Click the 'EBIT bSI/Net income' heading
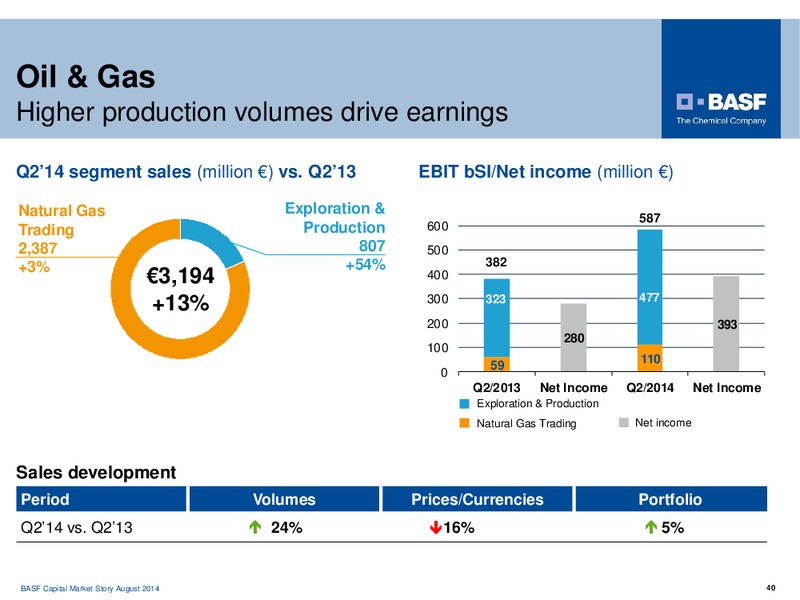Viewport: 800px width, 600px height. [505, 172]
